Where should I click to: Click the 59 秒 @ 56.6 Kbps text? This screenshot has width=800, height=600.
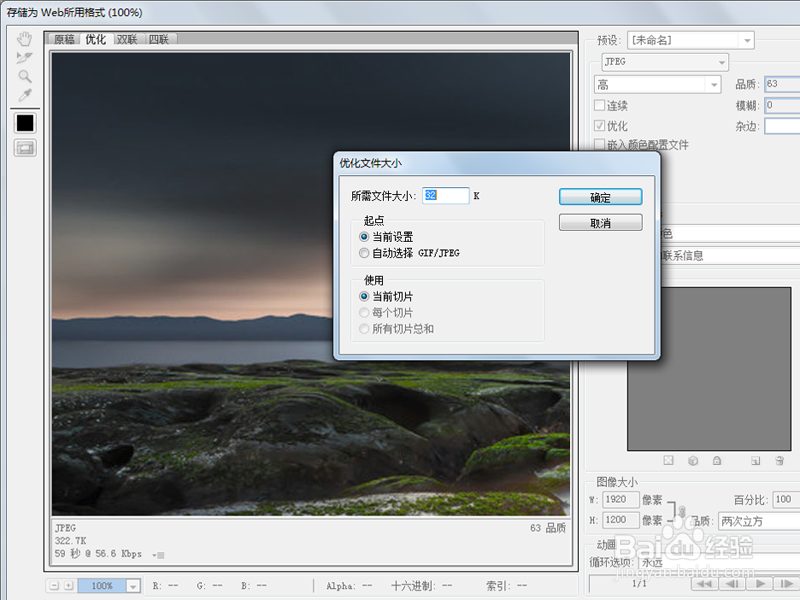pyautogui.click(x=98, y=554)
